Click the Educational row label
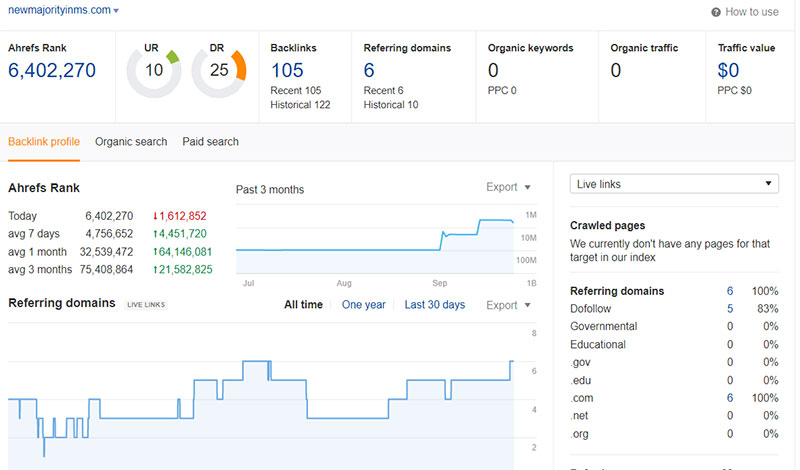The height and width of the screenshot is (470, 800). click(x=598, y=344)
